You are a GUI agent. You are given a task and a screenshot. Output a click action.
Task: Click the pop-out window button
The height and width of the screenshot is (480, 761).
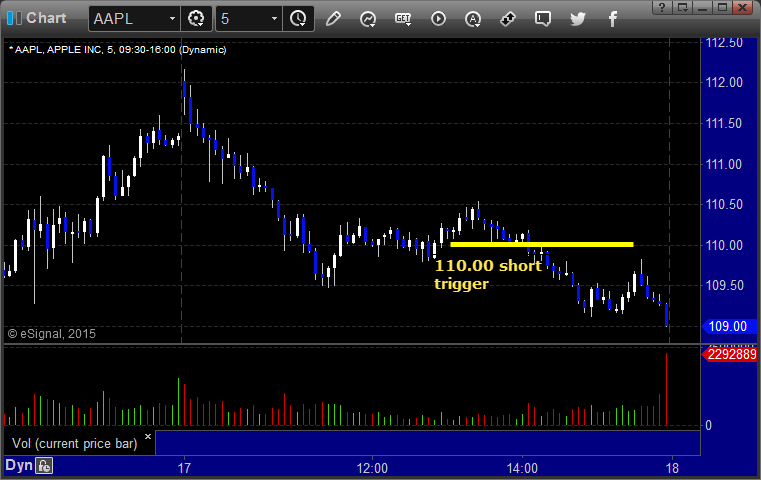682,7
